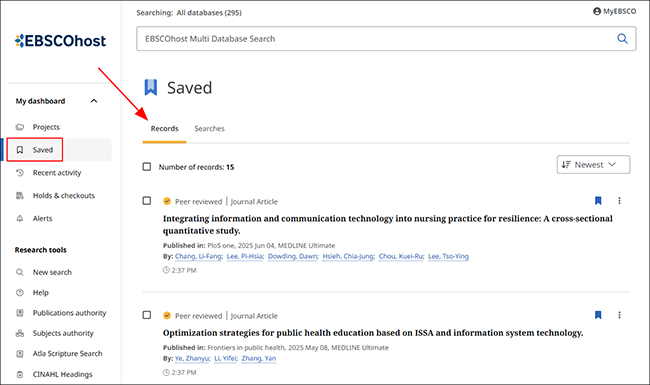The width and height of the screenshot is (650, 385).
Task: Open the Newest sort dropdown
Action: 593,165
